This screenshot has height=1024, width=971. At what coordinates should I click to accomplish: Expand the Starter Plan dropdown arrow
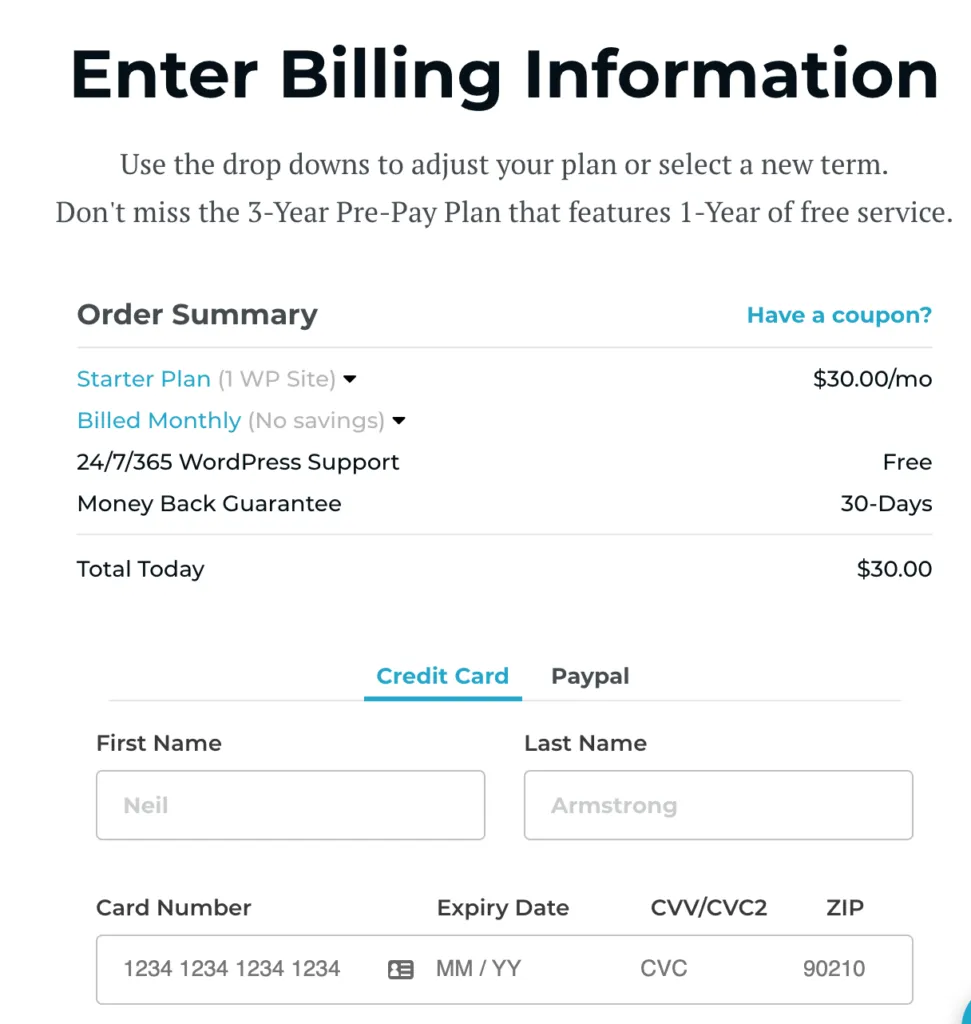coord(350,380)
